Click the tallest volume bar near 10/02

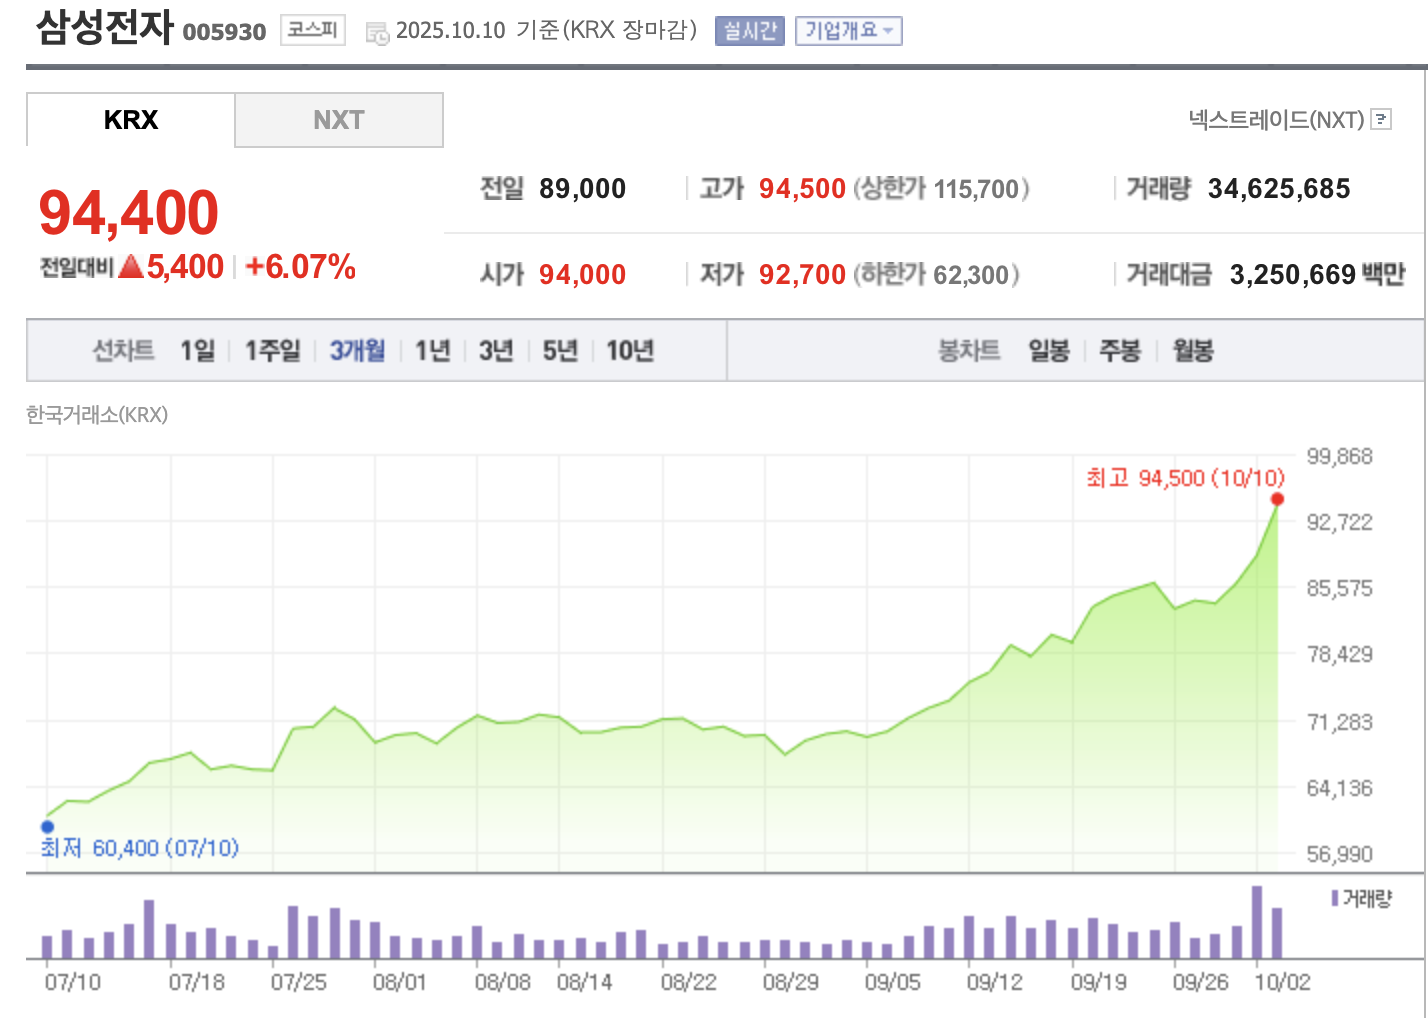click(1257, 923)
